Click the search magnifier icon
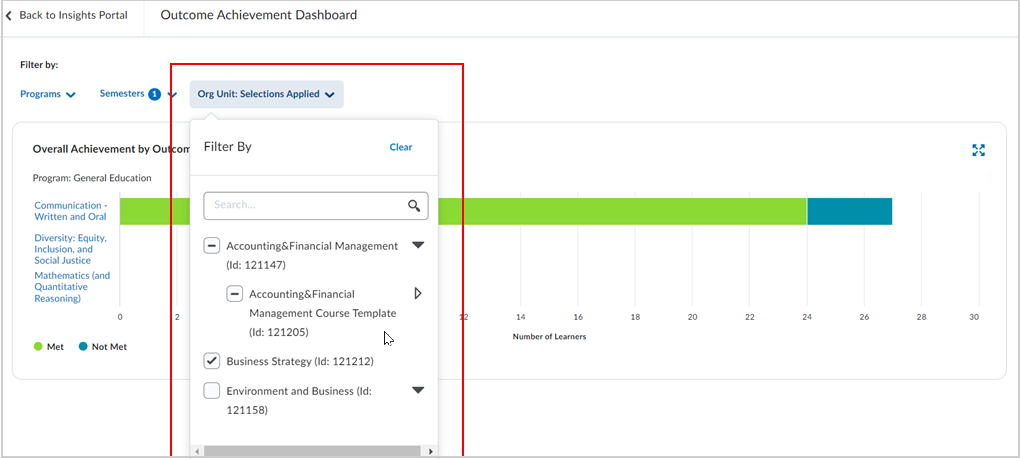Screen dimensions: 1020x459 [414, 206]
